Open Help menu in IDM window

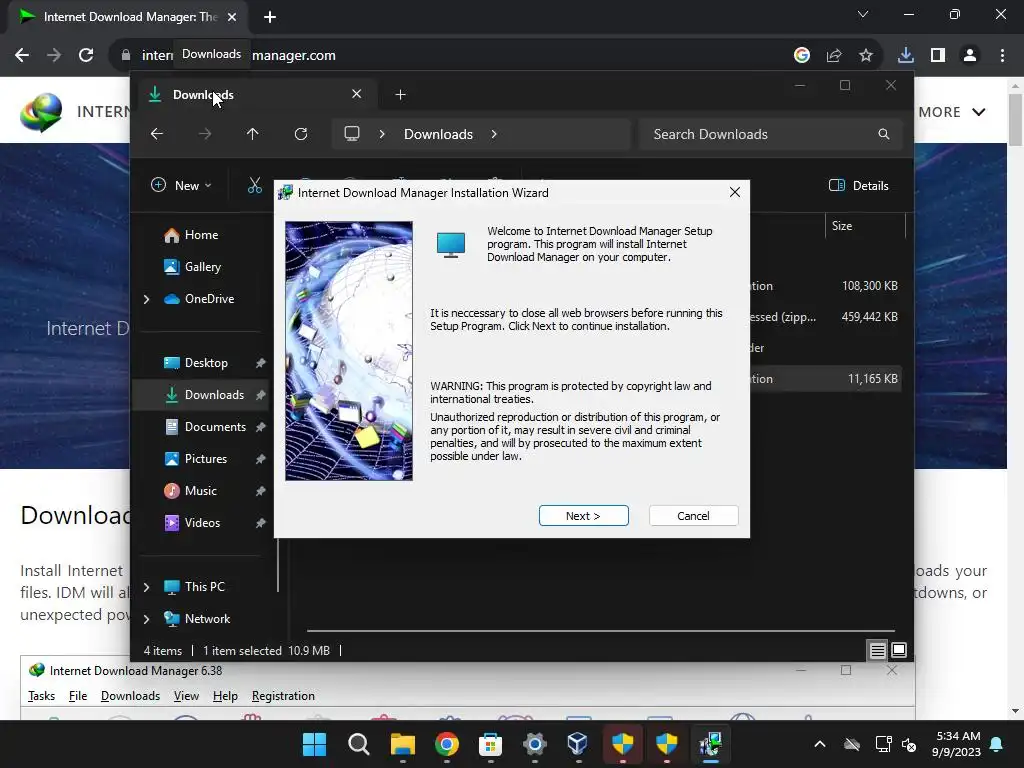coord(225,696)
